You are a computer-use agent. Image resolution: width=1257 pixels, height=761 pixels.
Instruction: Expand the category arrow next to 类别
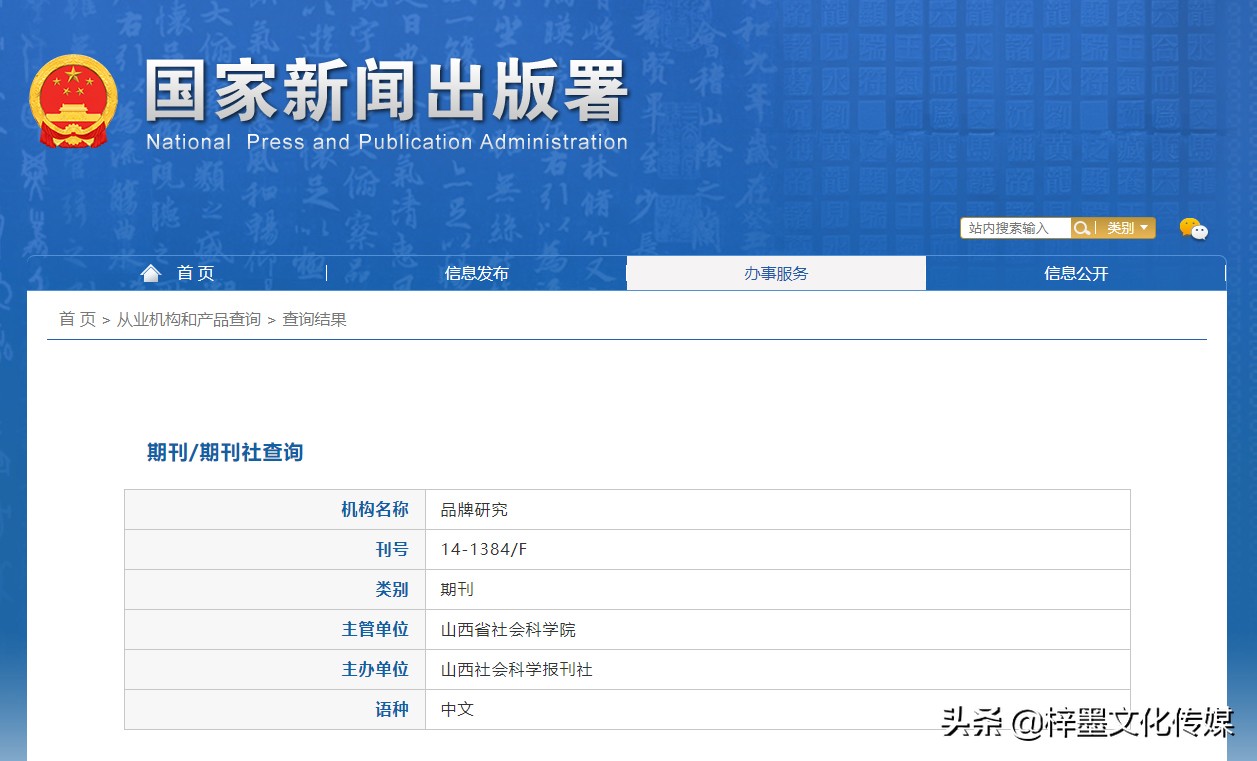[1144, 227]
